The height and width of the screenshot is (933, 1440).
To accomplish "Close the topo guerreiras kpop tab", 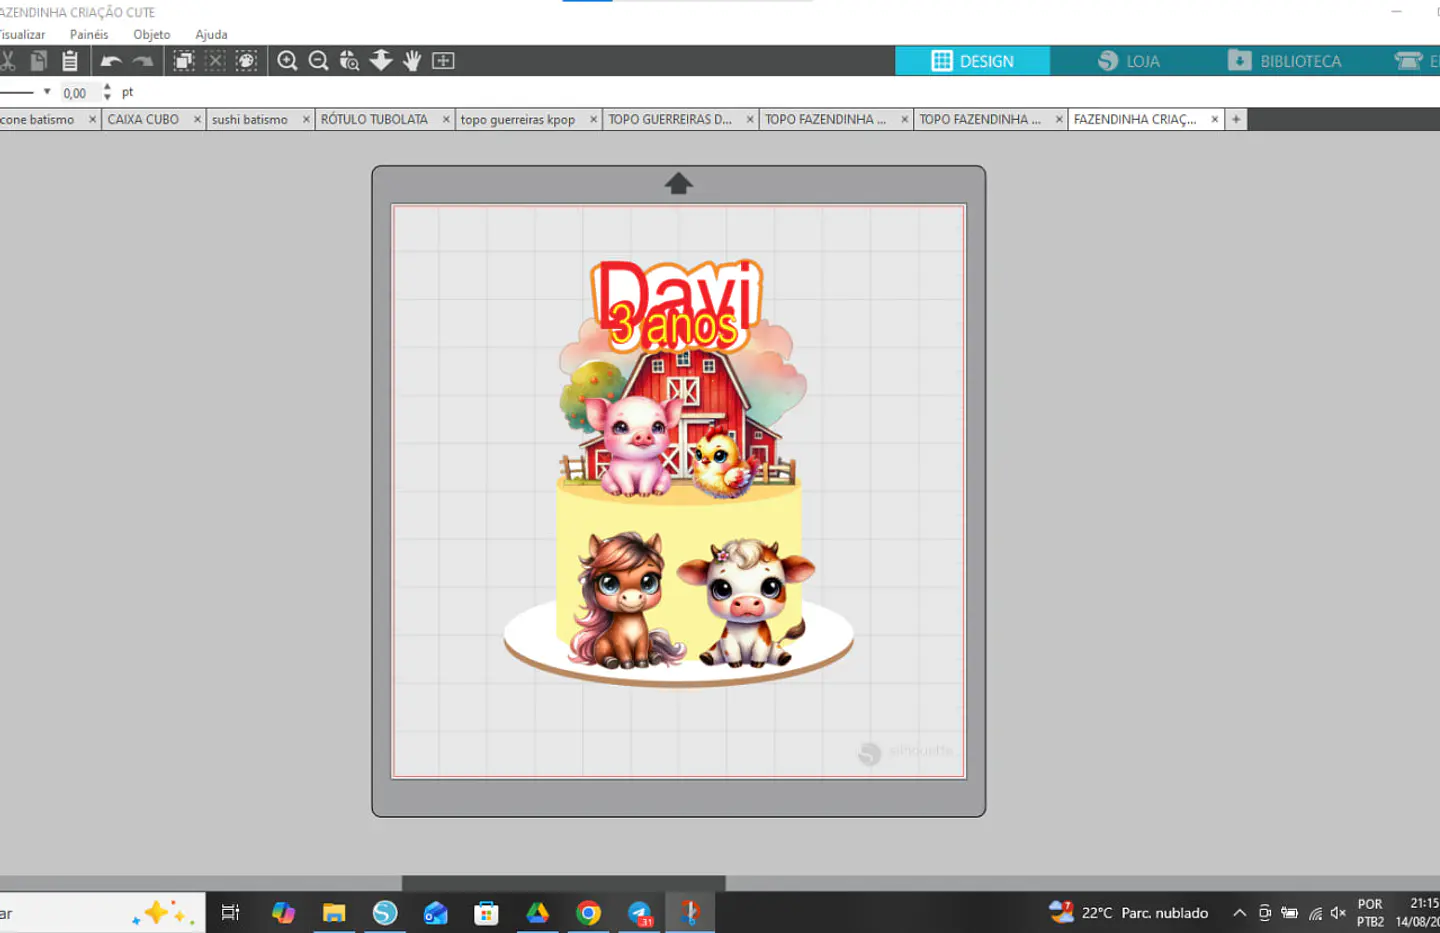I will [x=593, y=119].
